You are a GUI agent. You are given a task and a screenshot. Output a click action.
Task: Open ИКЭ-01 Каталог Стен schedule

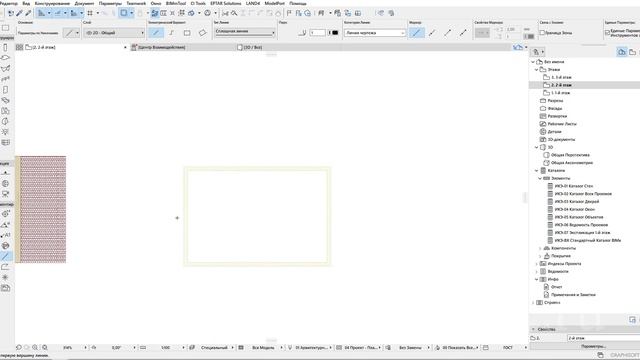[573, 186]
